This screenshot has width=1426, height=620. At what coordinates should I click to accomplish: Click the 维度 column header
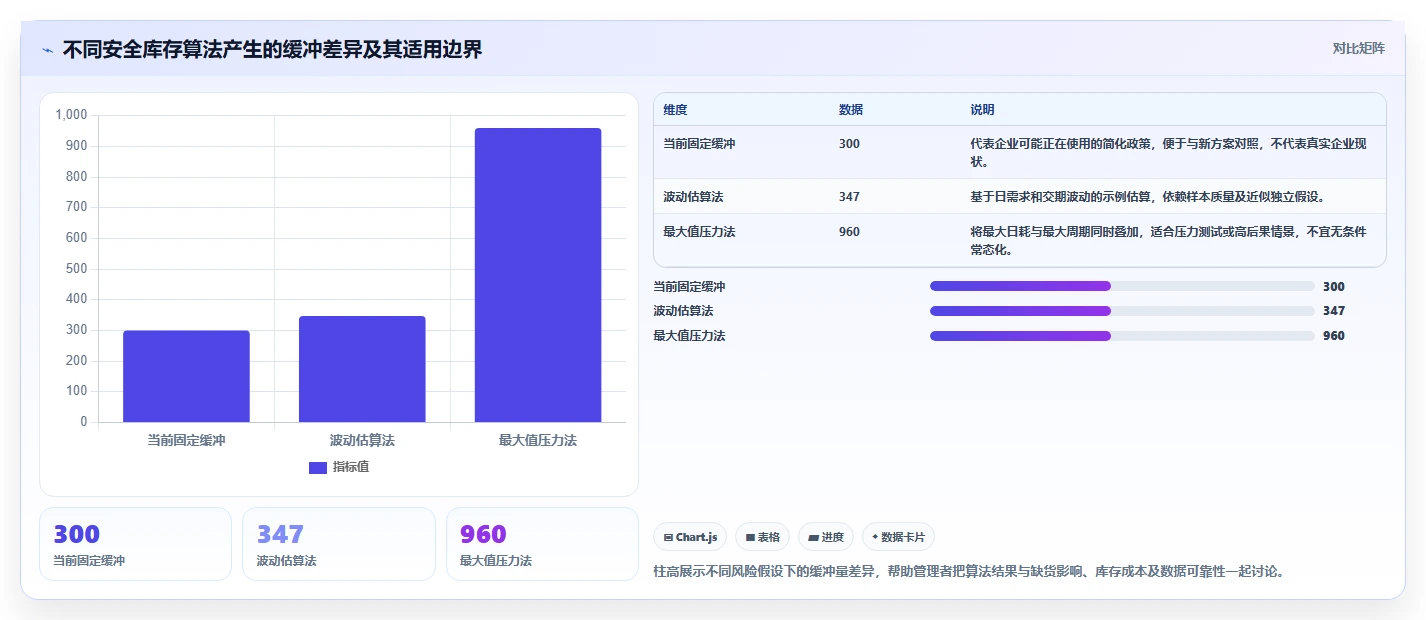pyautogui.click(x=675, y=110)
